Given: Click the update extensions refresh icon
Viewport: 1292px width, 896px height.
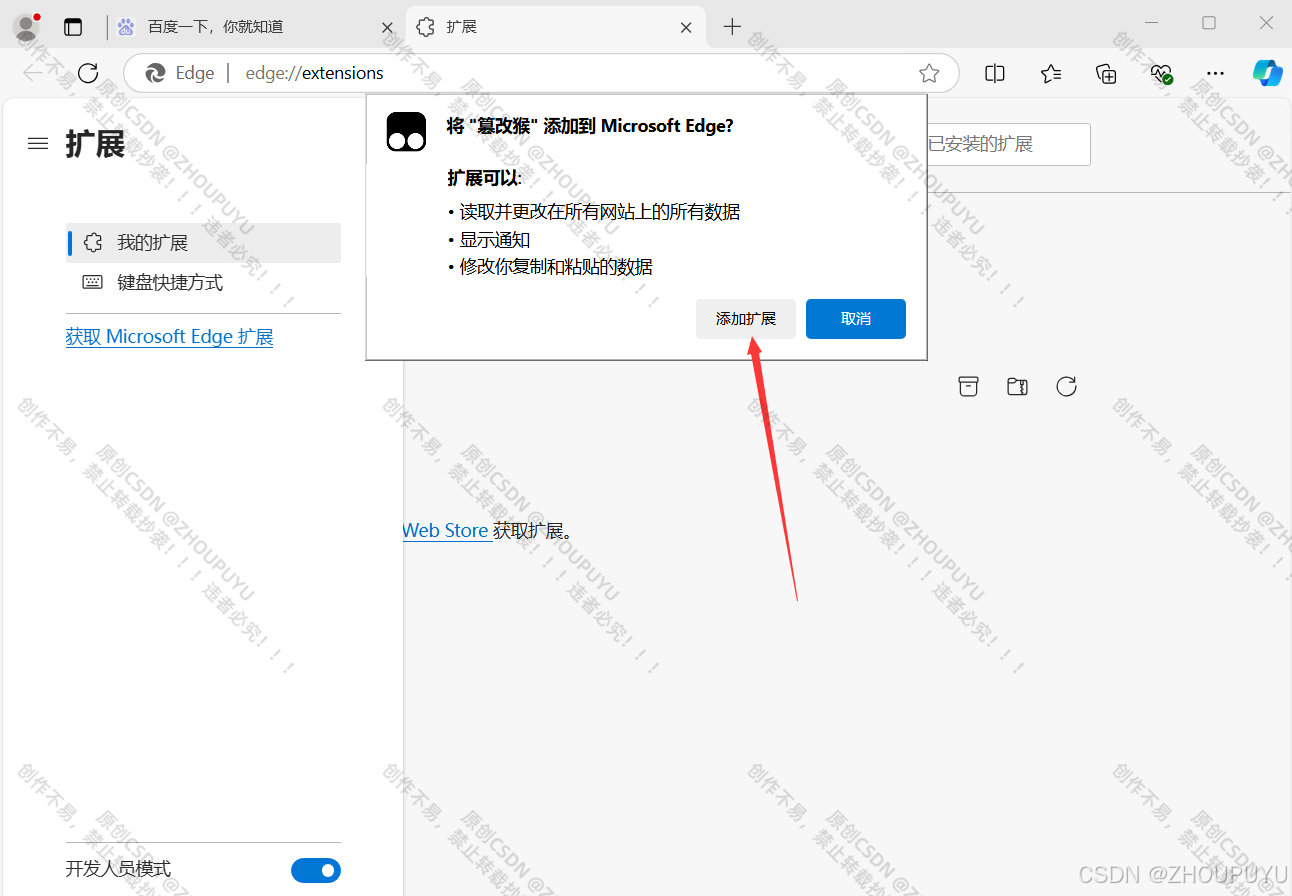Looking at the screenshot, I should (x=1066, y=387).
